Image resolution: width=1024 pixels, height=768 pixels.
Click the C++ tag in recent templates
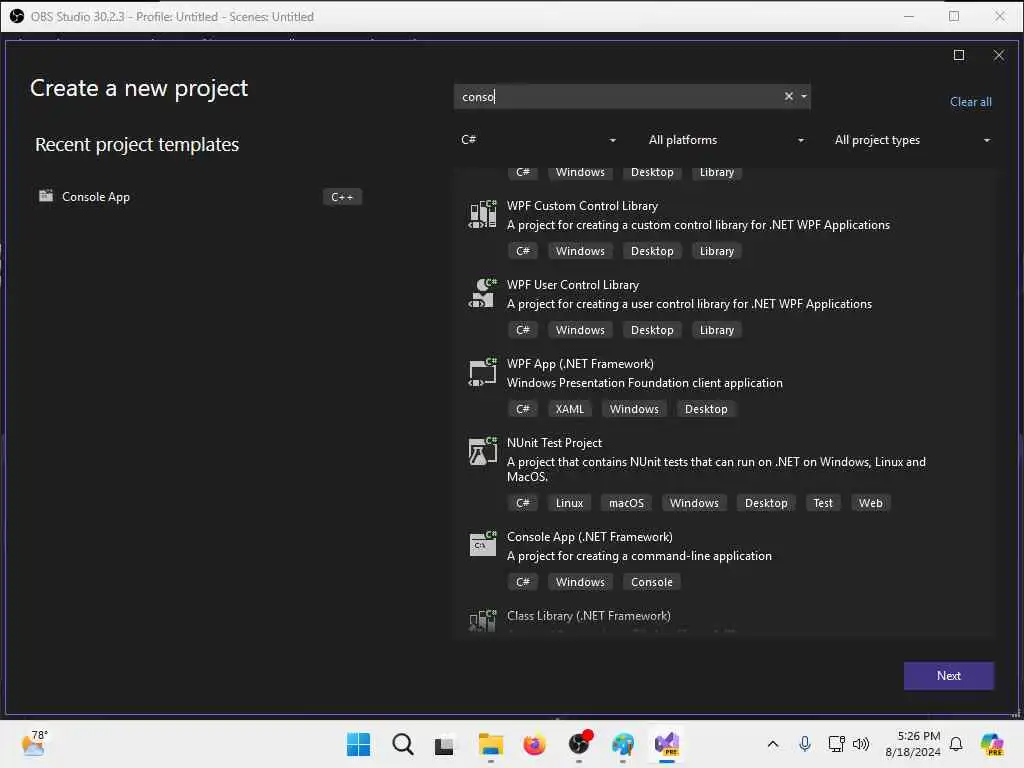(x=342, y=197)
